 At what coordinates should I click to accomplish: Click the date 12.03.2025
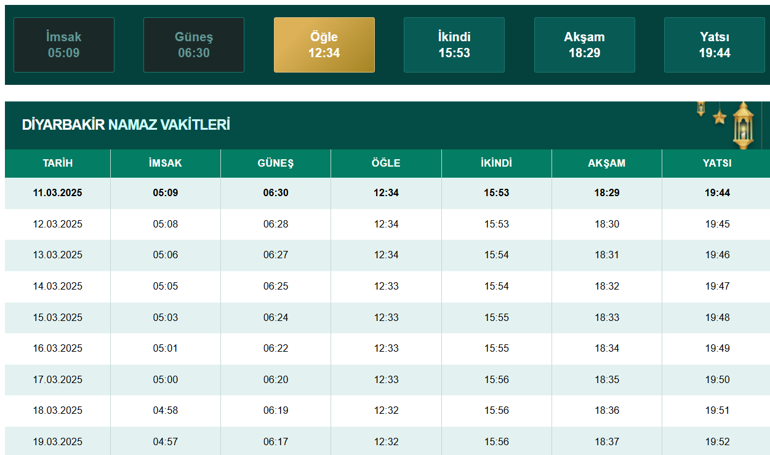[57, 224]
